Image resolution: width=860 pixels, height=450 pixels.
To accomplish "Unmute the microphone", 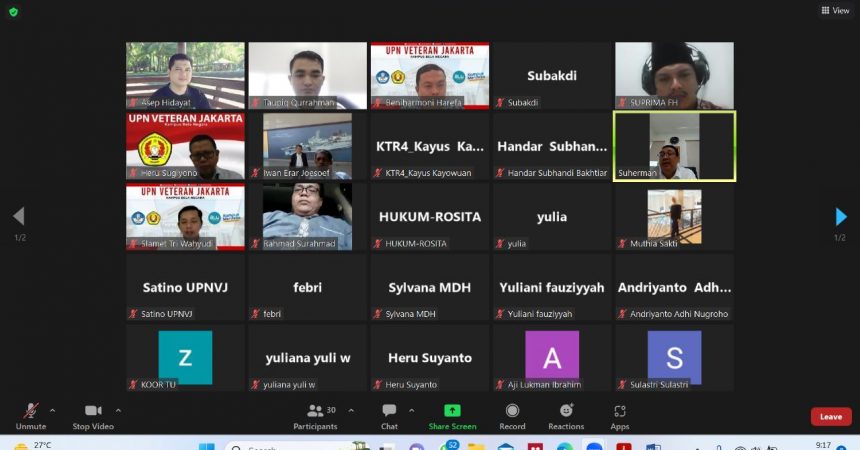I will 31,412.
